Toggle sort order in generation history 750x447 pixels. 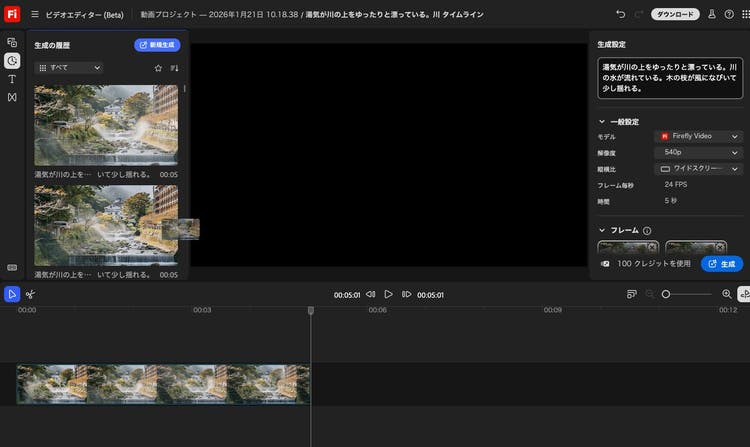pos(174,68)
